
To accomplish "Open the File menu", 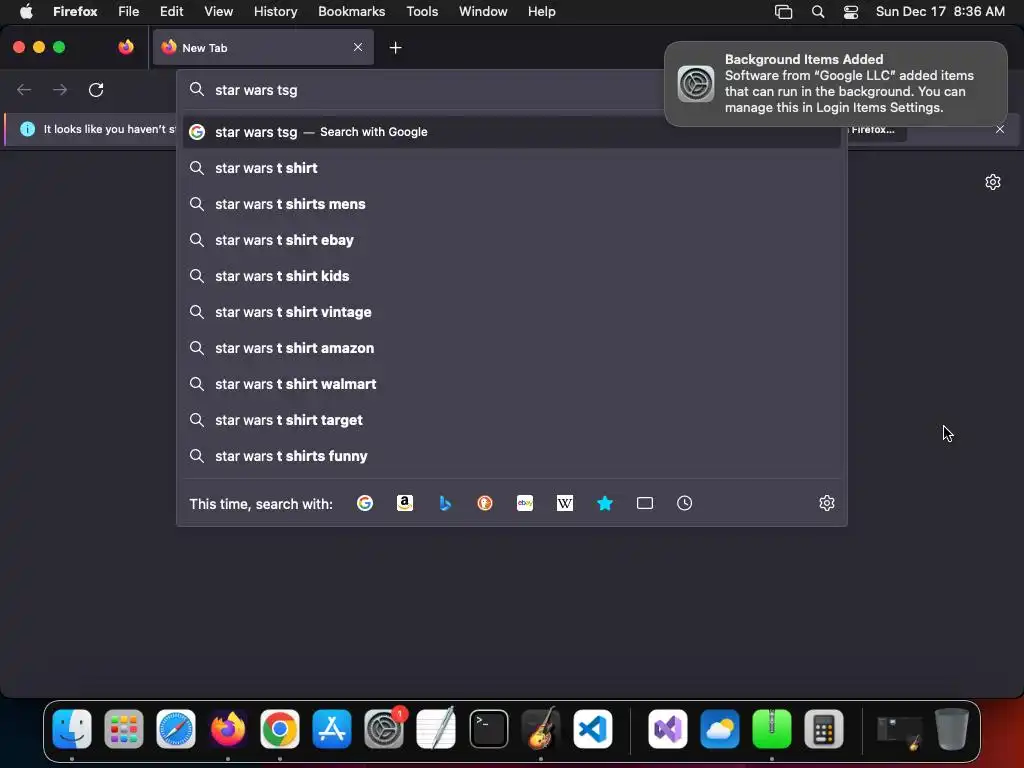I will point(128,11).
